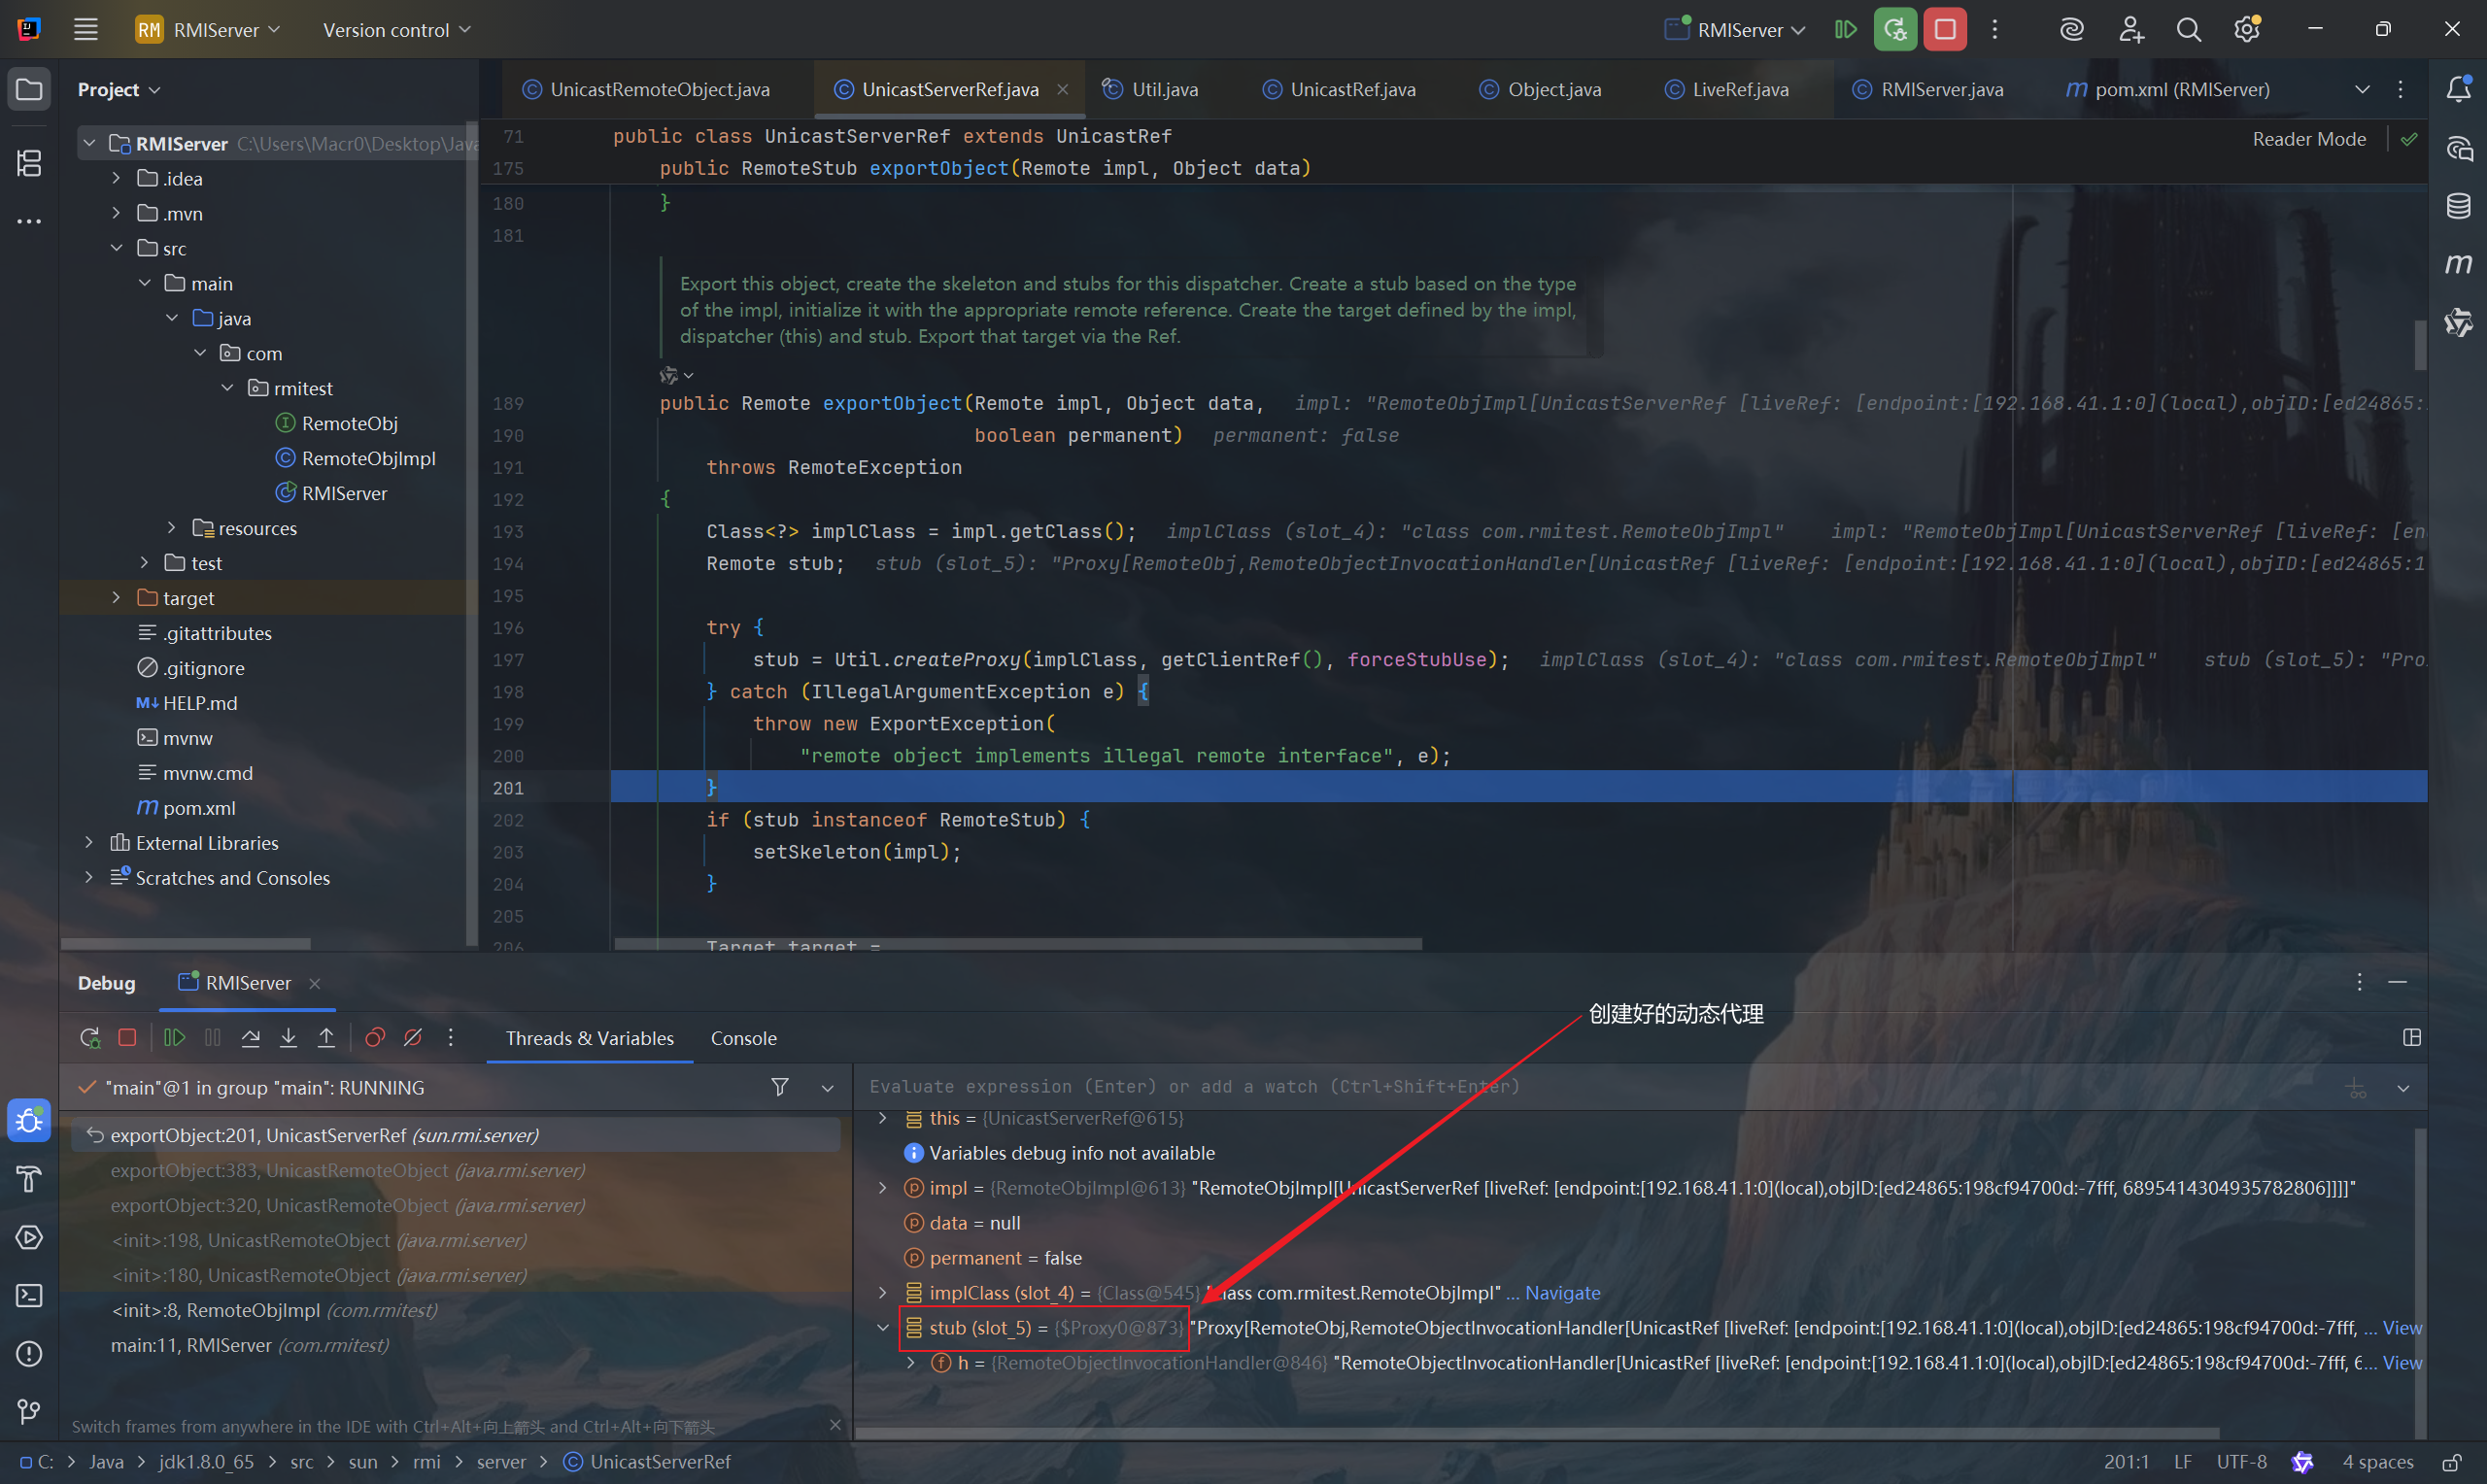
Task: Open the Database tool window
Action: click(2459, 206)
